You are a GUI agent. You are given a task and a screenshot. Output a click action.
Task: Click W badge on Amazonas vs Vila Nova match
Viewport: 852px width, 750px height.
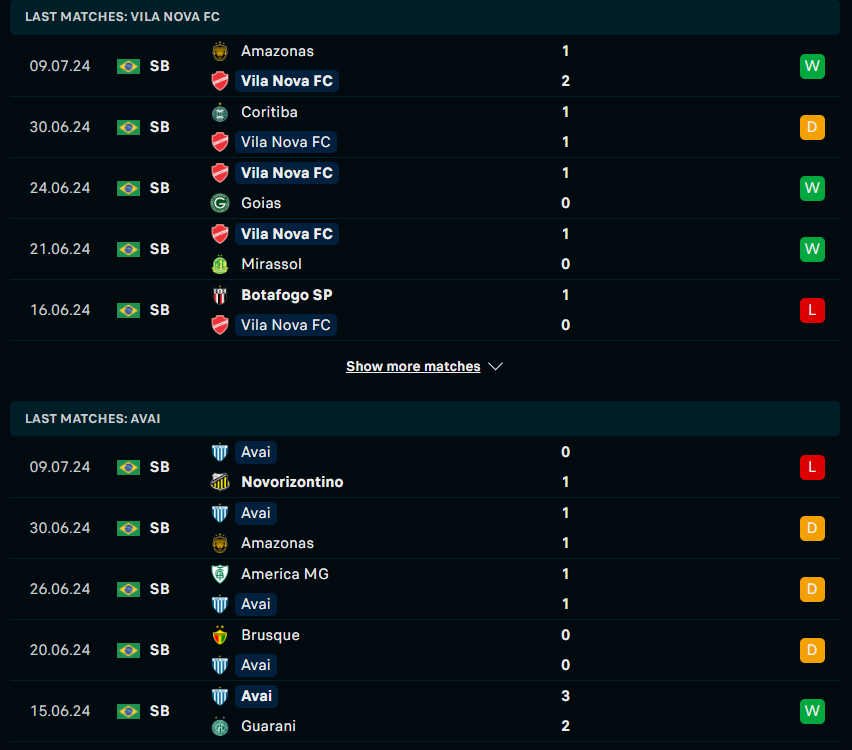[x=812, y=66]
